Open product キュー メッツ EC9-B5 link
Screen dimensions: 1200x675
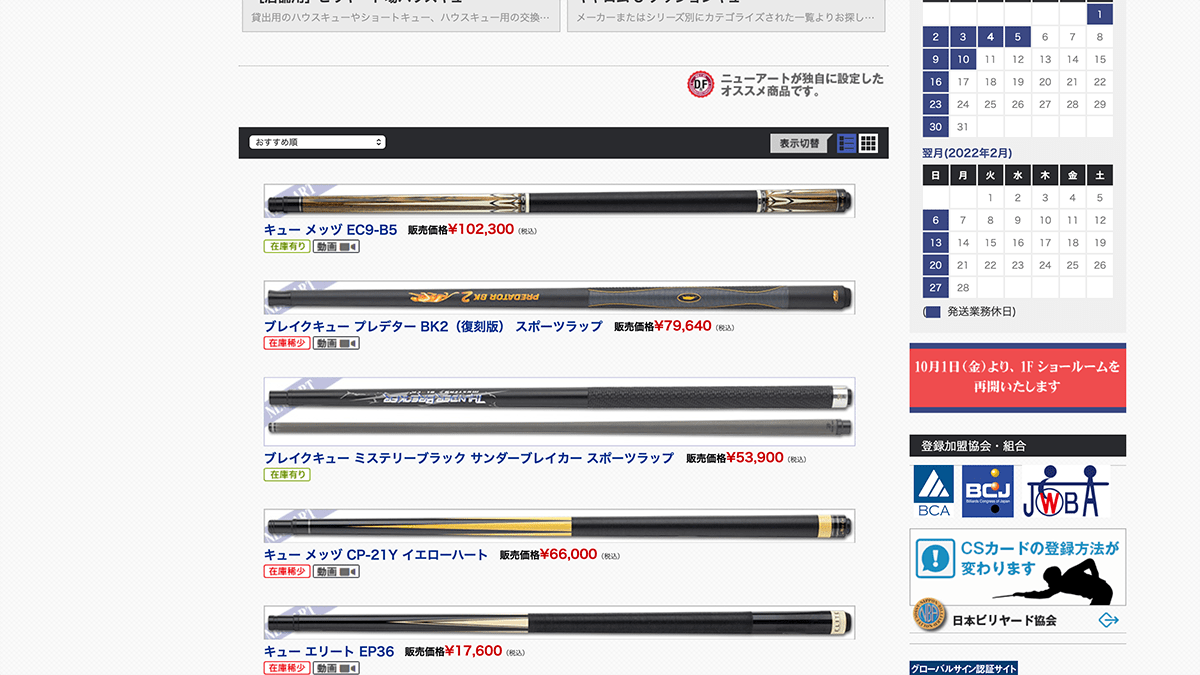(x=330, y=229)
